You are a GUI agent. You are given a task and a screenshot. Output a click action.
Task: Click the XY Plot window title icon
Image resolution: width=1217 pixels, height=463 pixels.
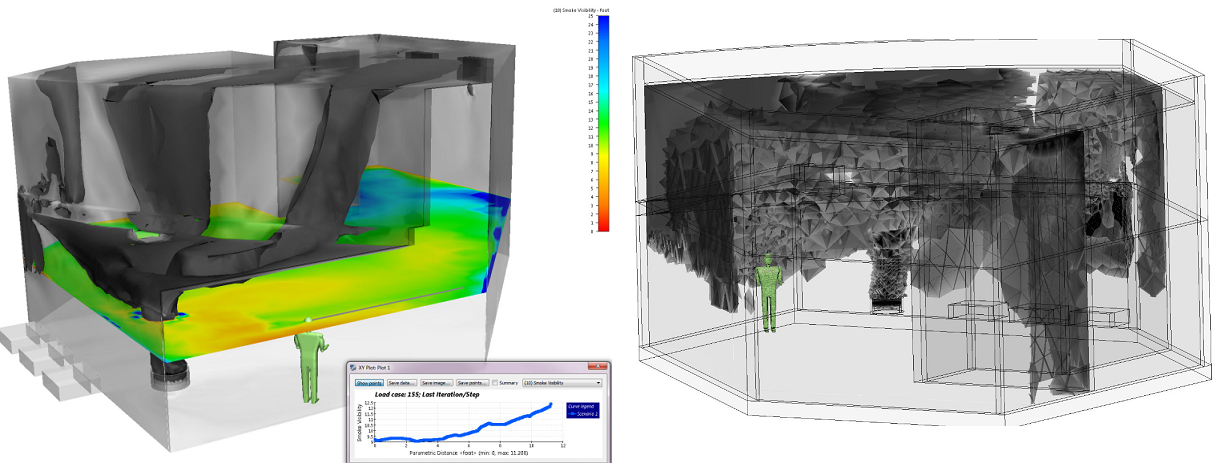click(352, 368)
